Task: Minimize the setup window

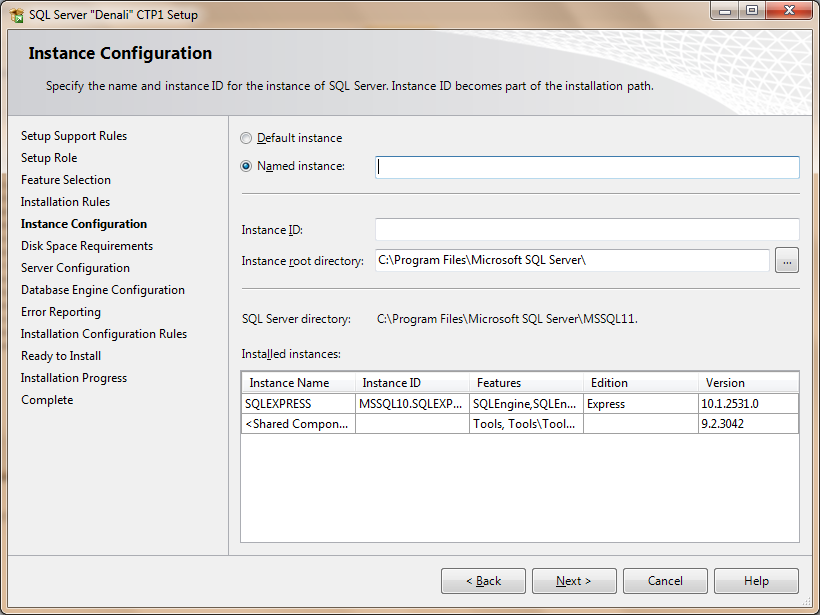Action: pos(725,11)
